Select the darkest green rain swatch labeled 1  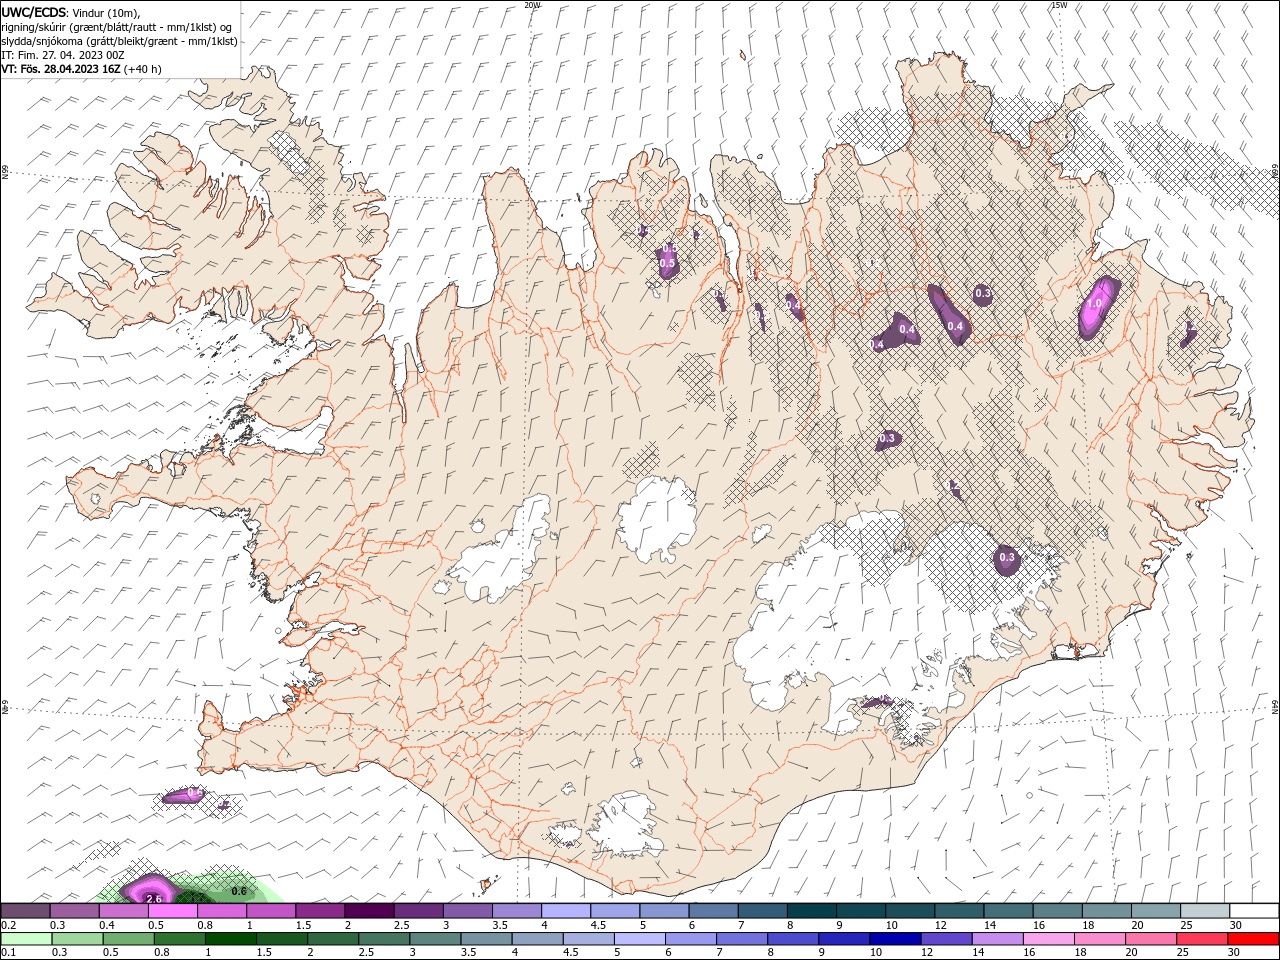(x=231, y=939)
